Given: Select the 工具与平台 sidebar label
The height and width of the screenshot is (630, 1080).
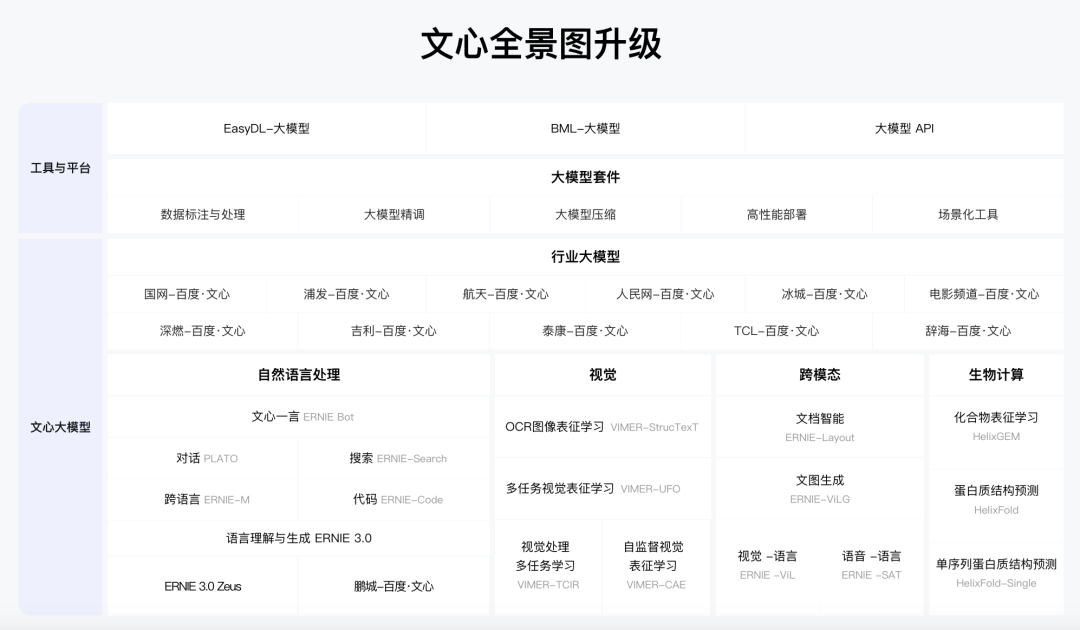Looking at the screenshot, I should point(60,169).
